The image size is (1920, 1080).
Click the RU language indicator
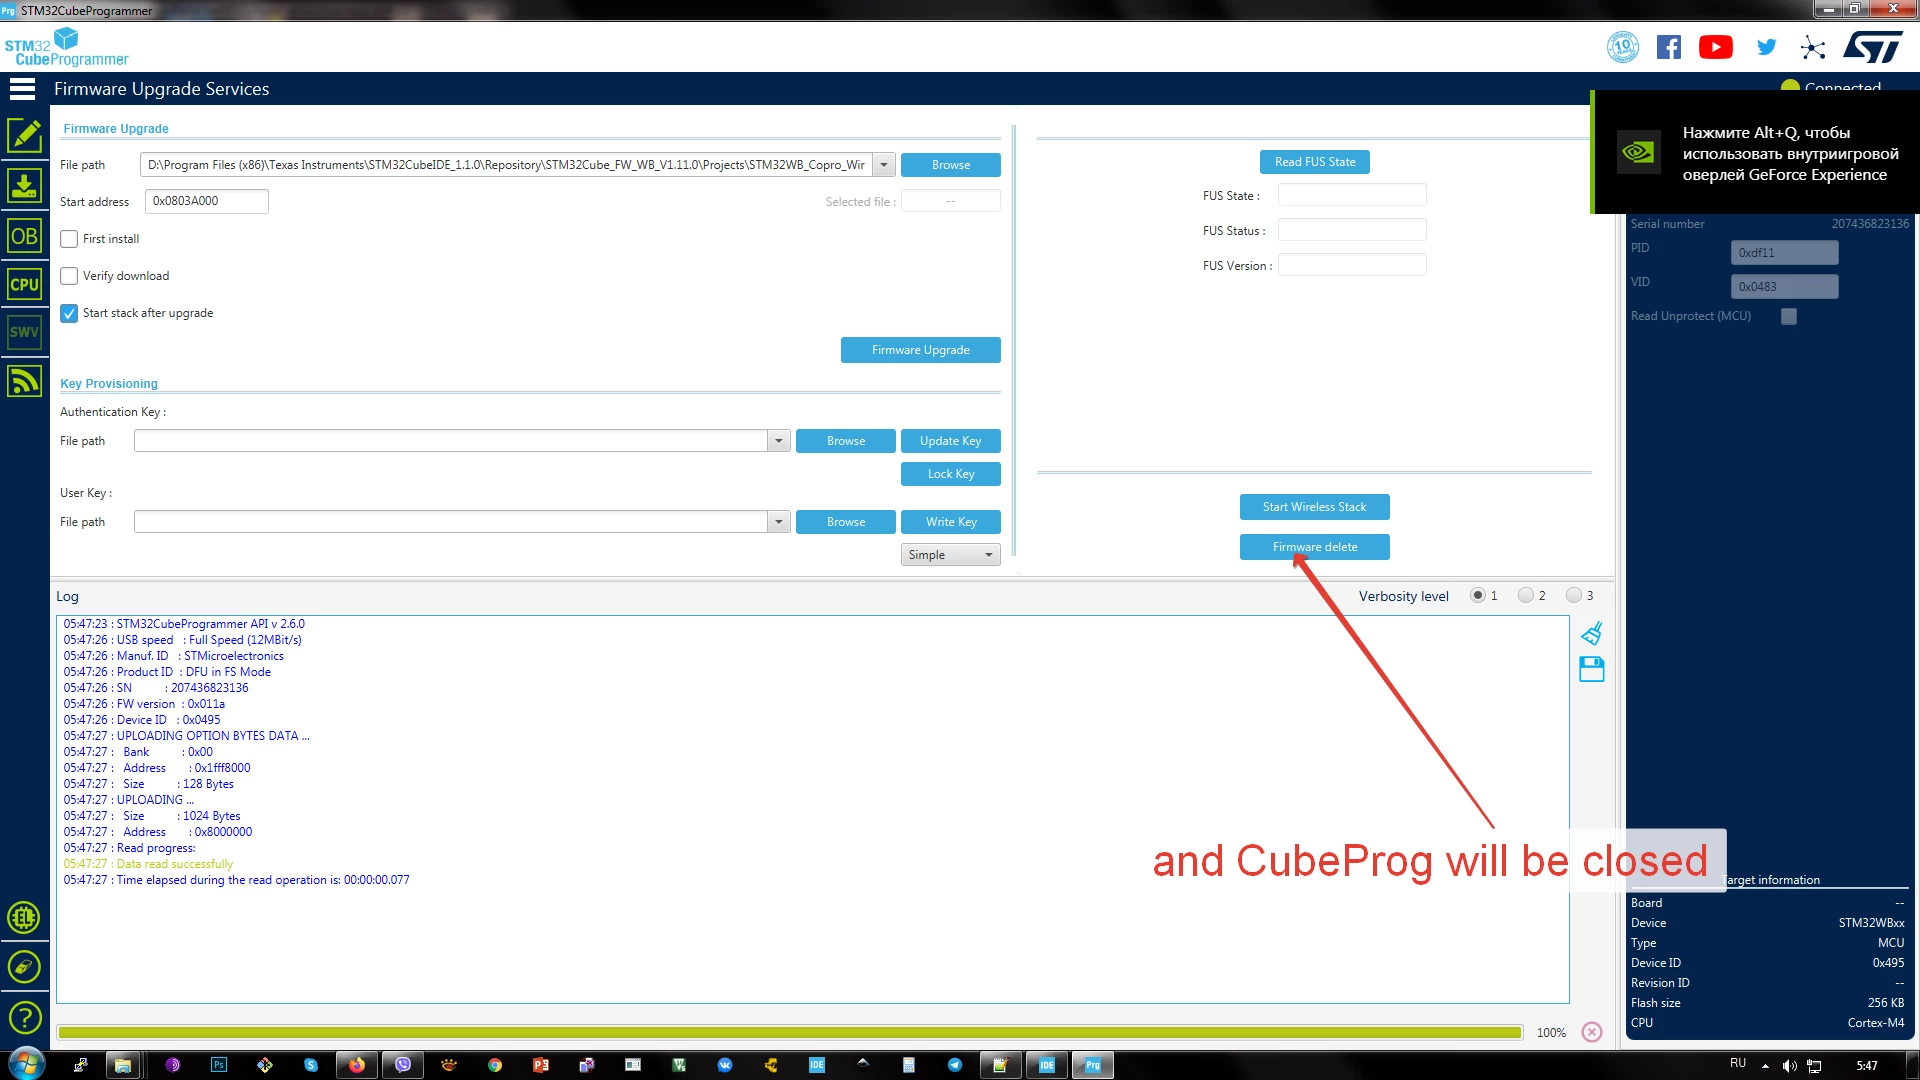1738,1064
